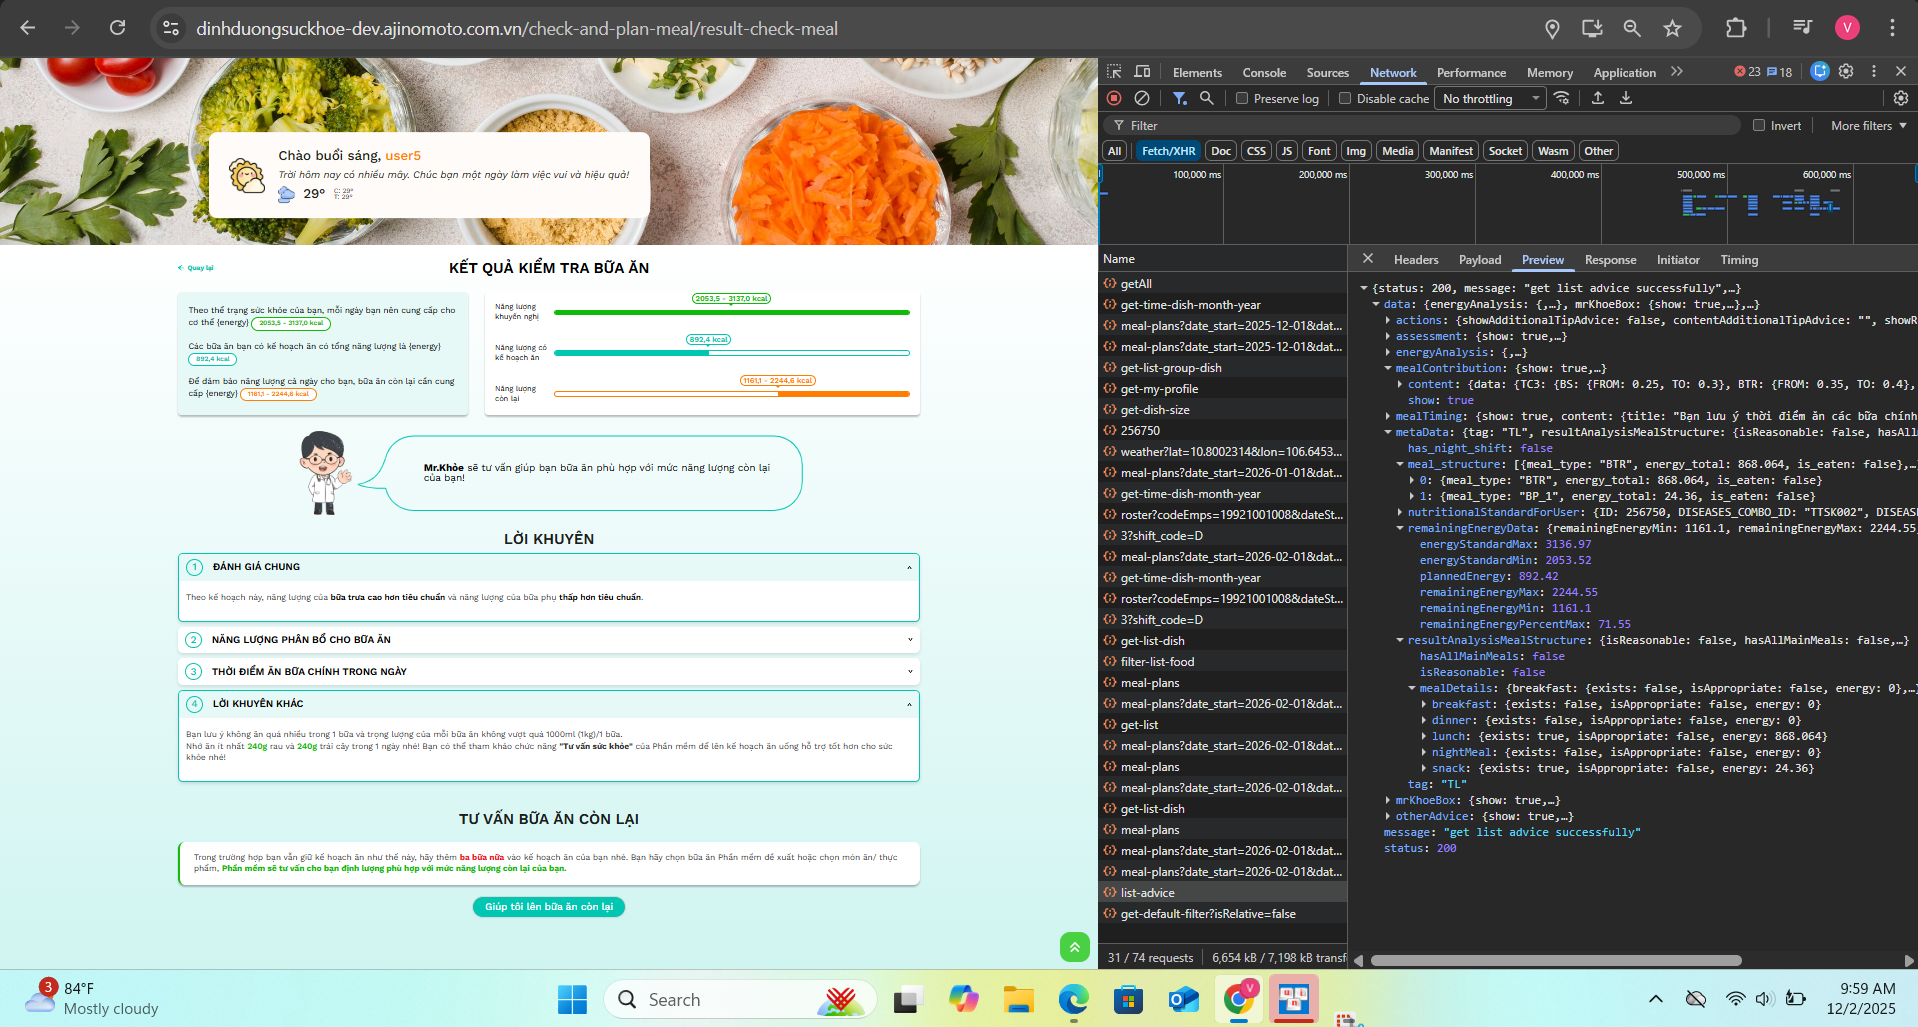Select the get-my-profile request
This screenshot has height=1027, width=1918.
point(1222,389)
